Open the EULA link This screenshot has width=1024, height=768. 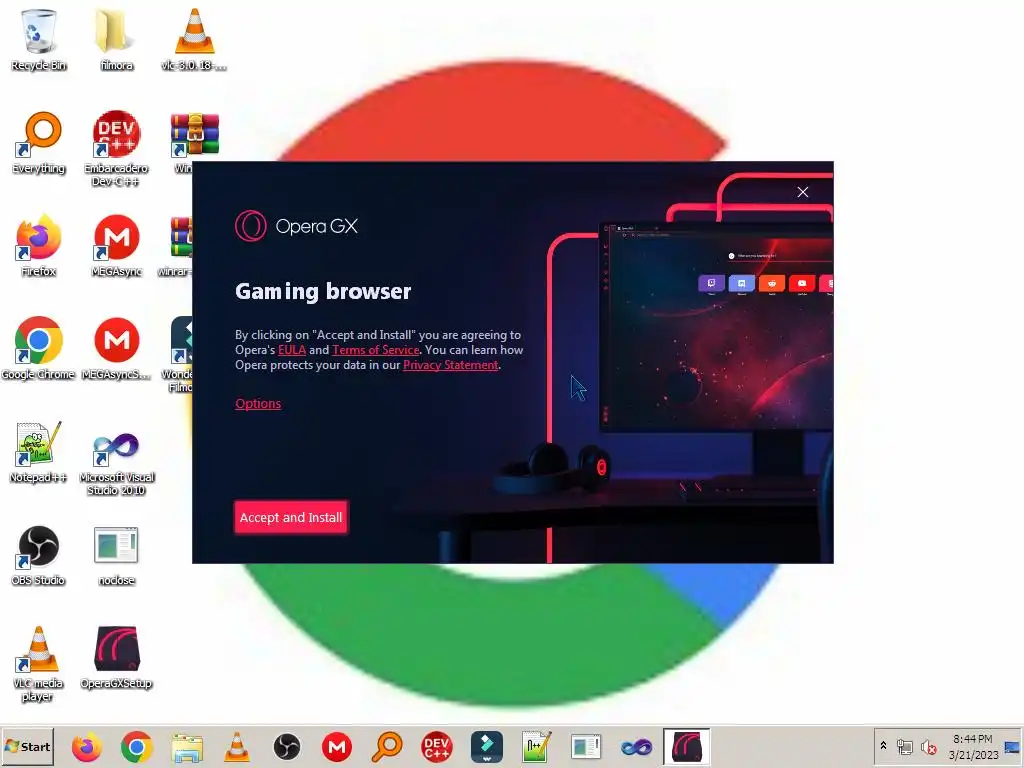tap(292, 350)
